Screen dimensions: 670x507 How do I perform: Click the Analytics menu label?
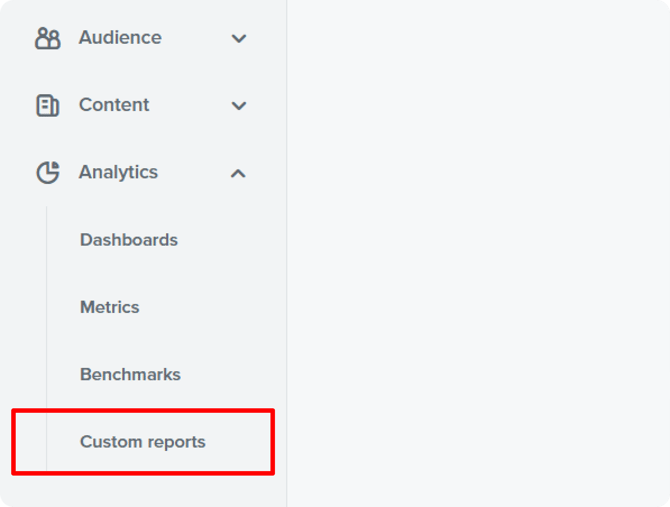[118, 172]
